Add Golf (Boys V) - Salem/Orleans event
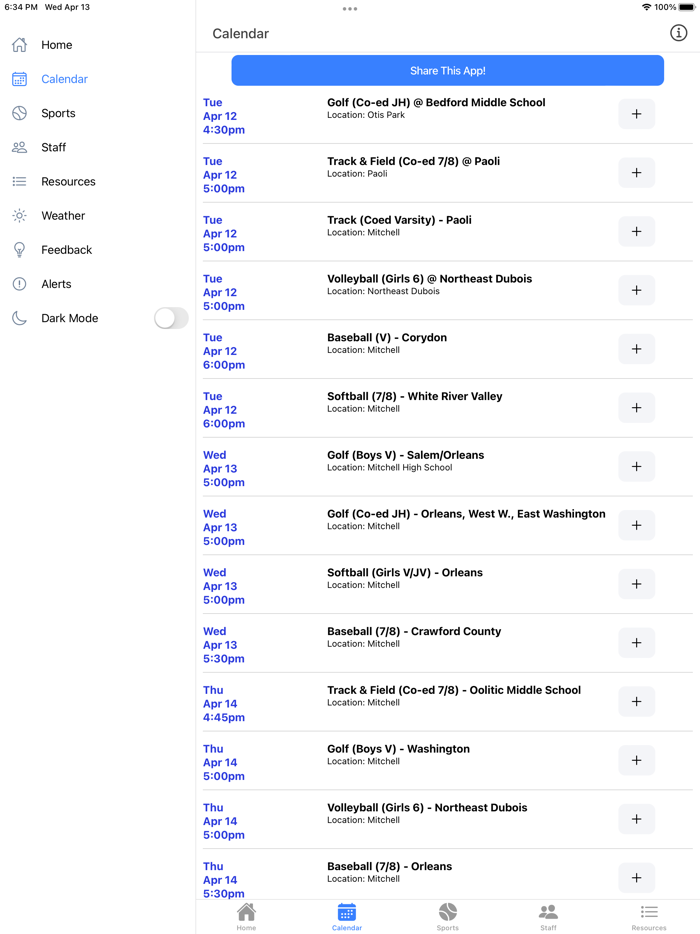 click(x=636, y=466)
